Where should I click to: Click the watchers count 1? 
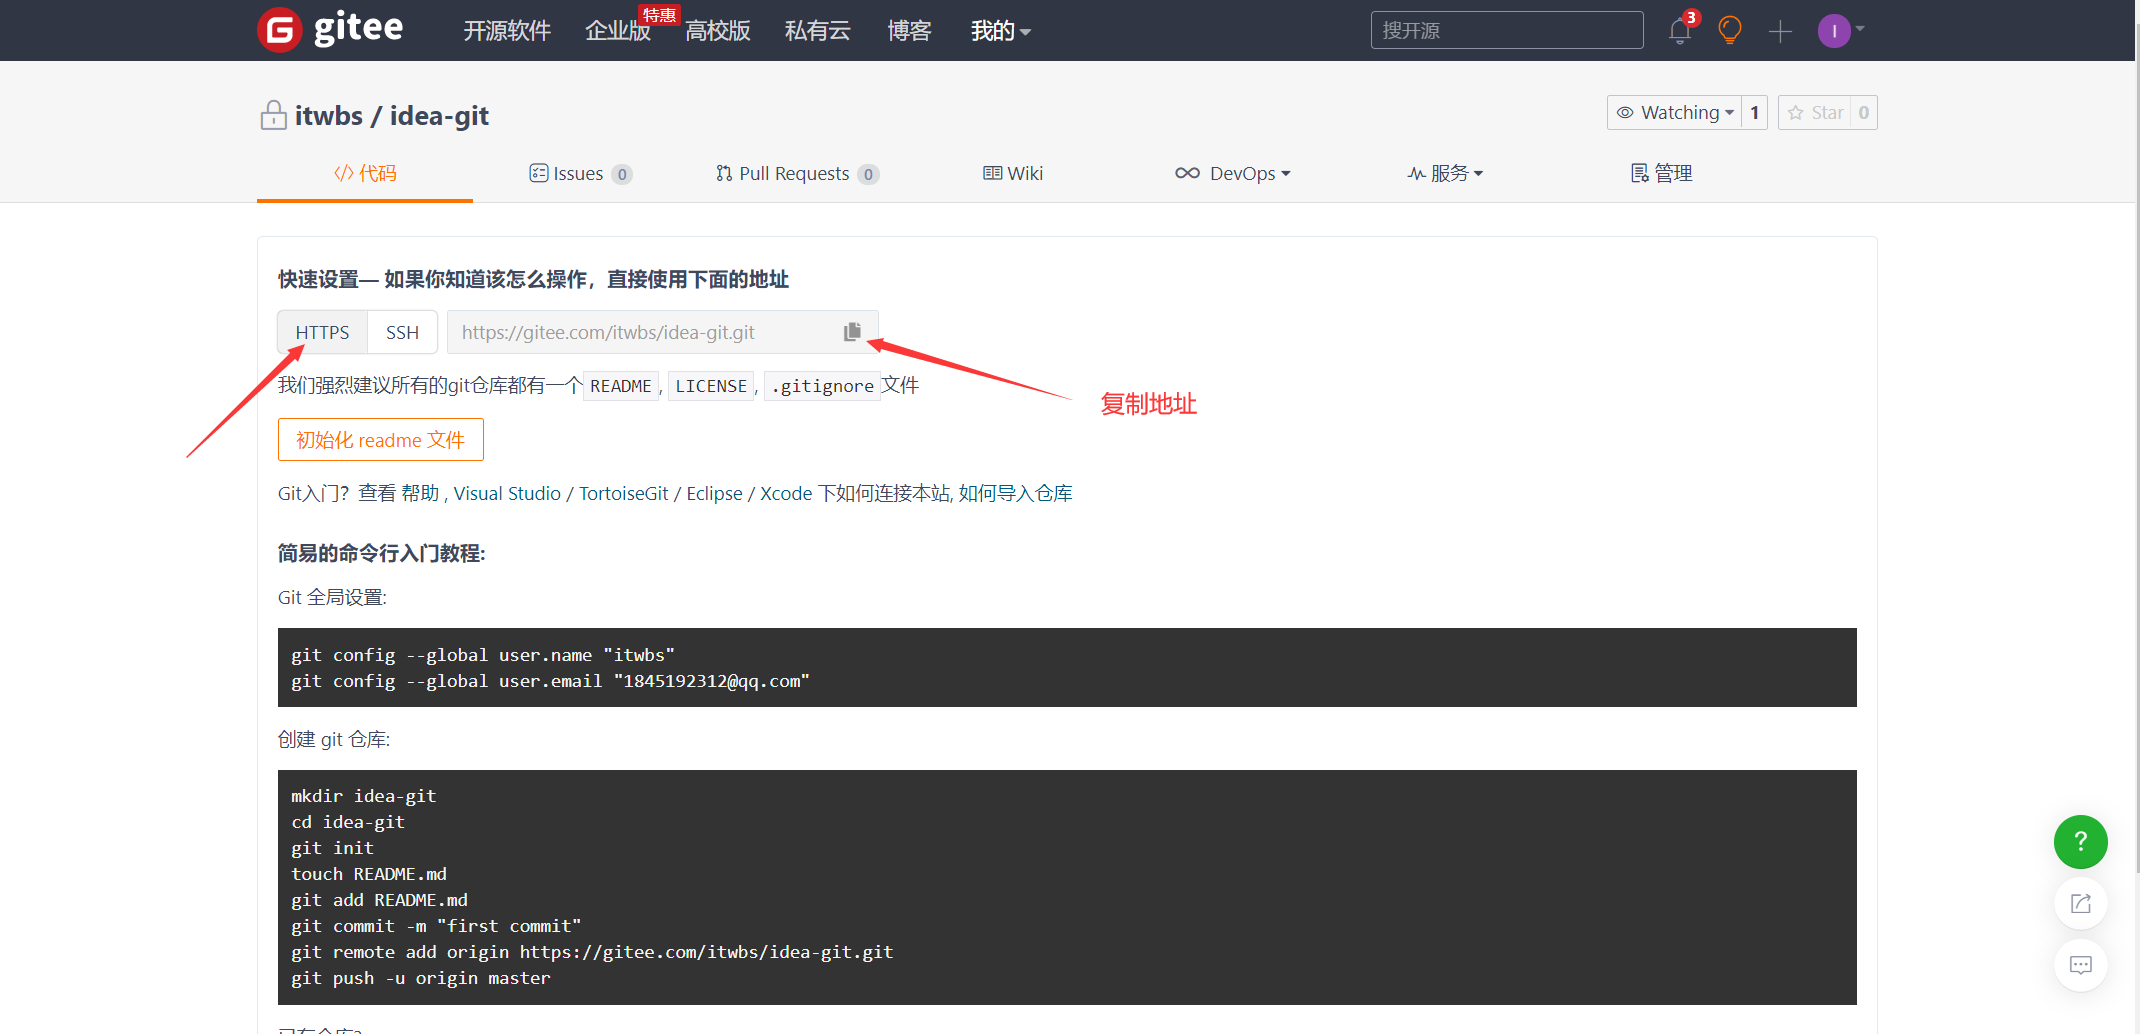tap(1754, 113)
